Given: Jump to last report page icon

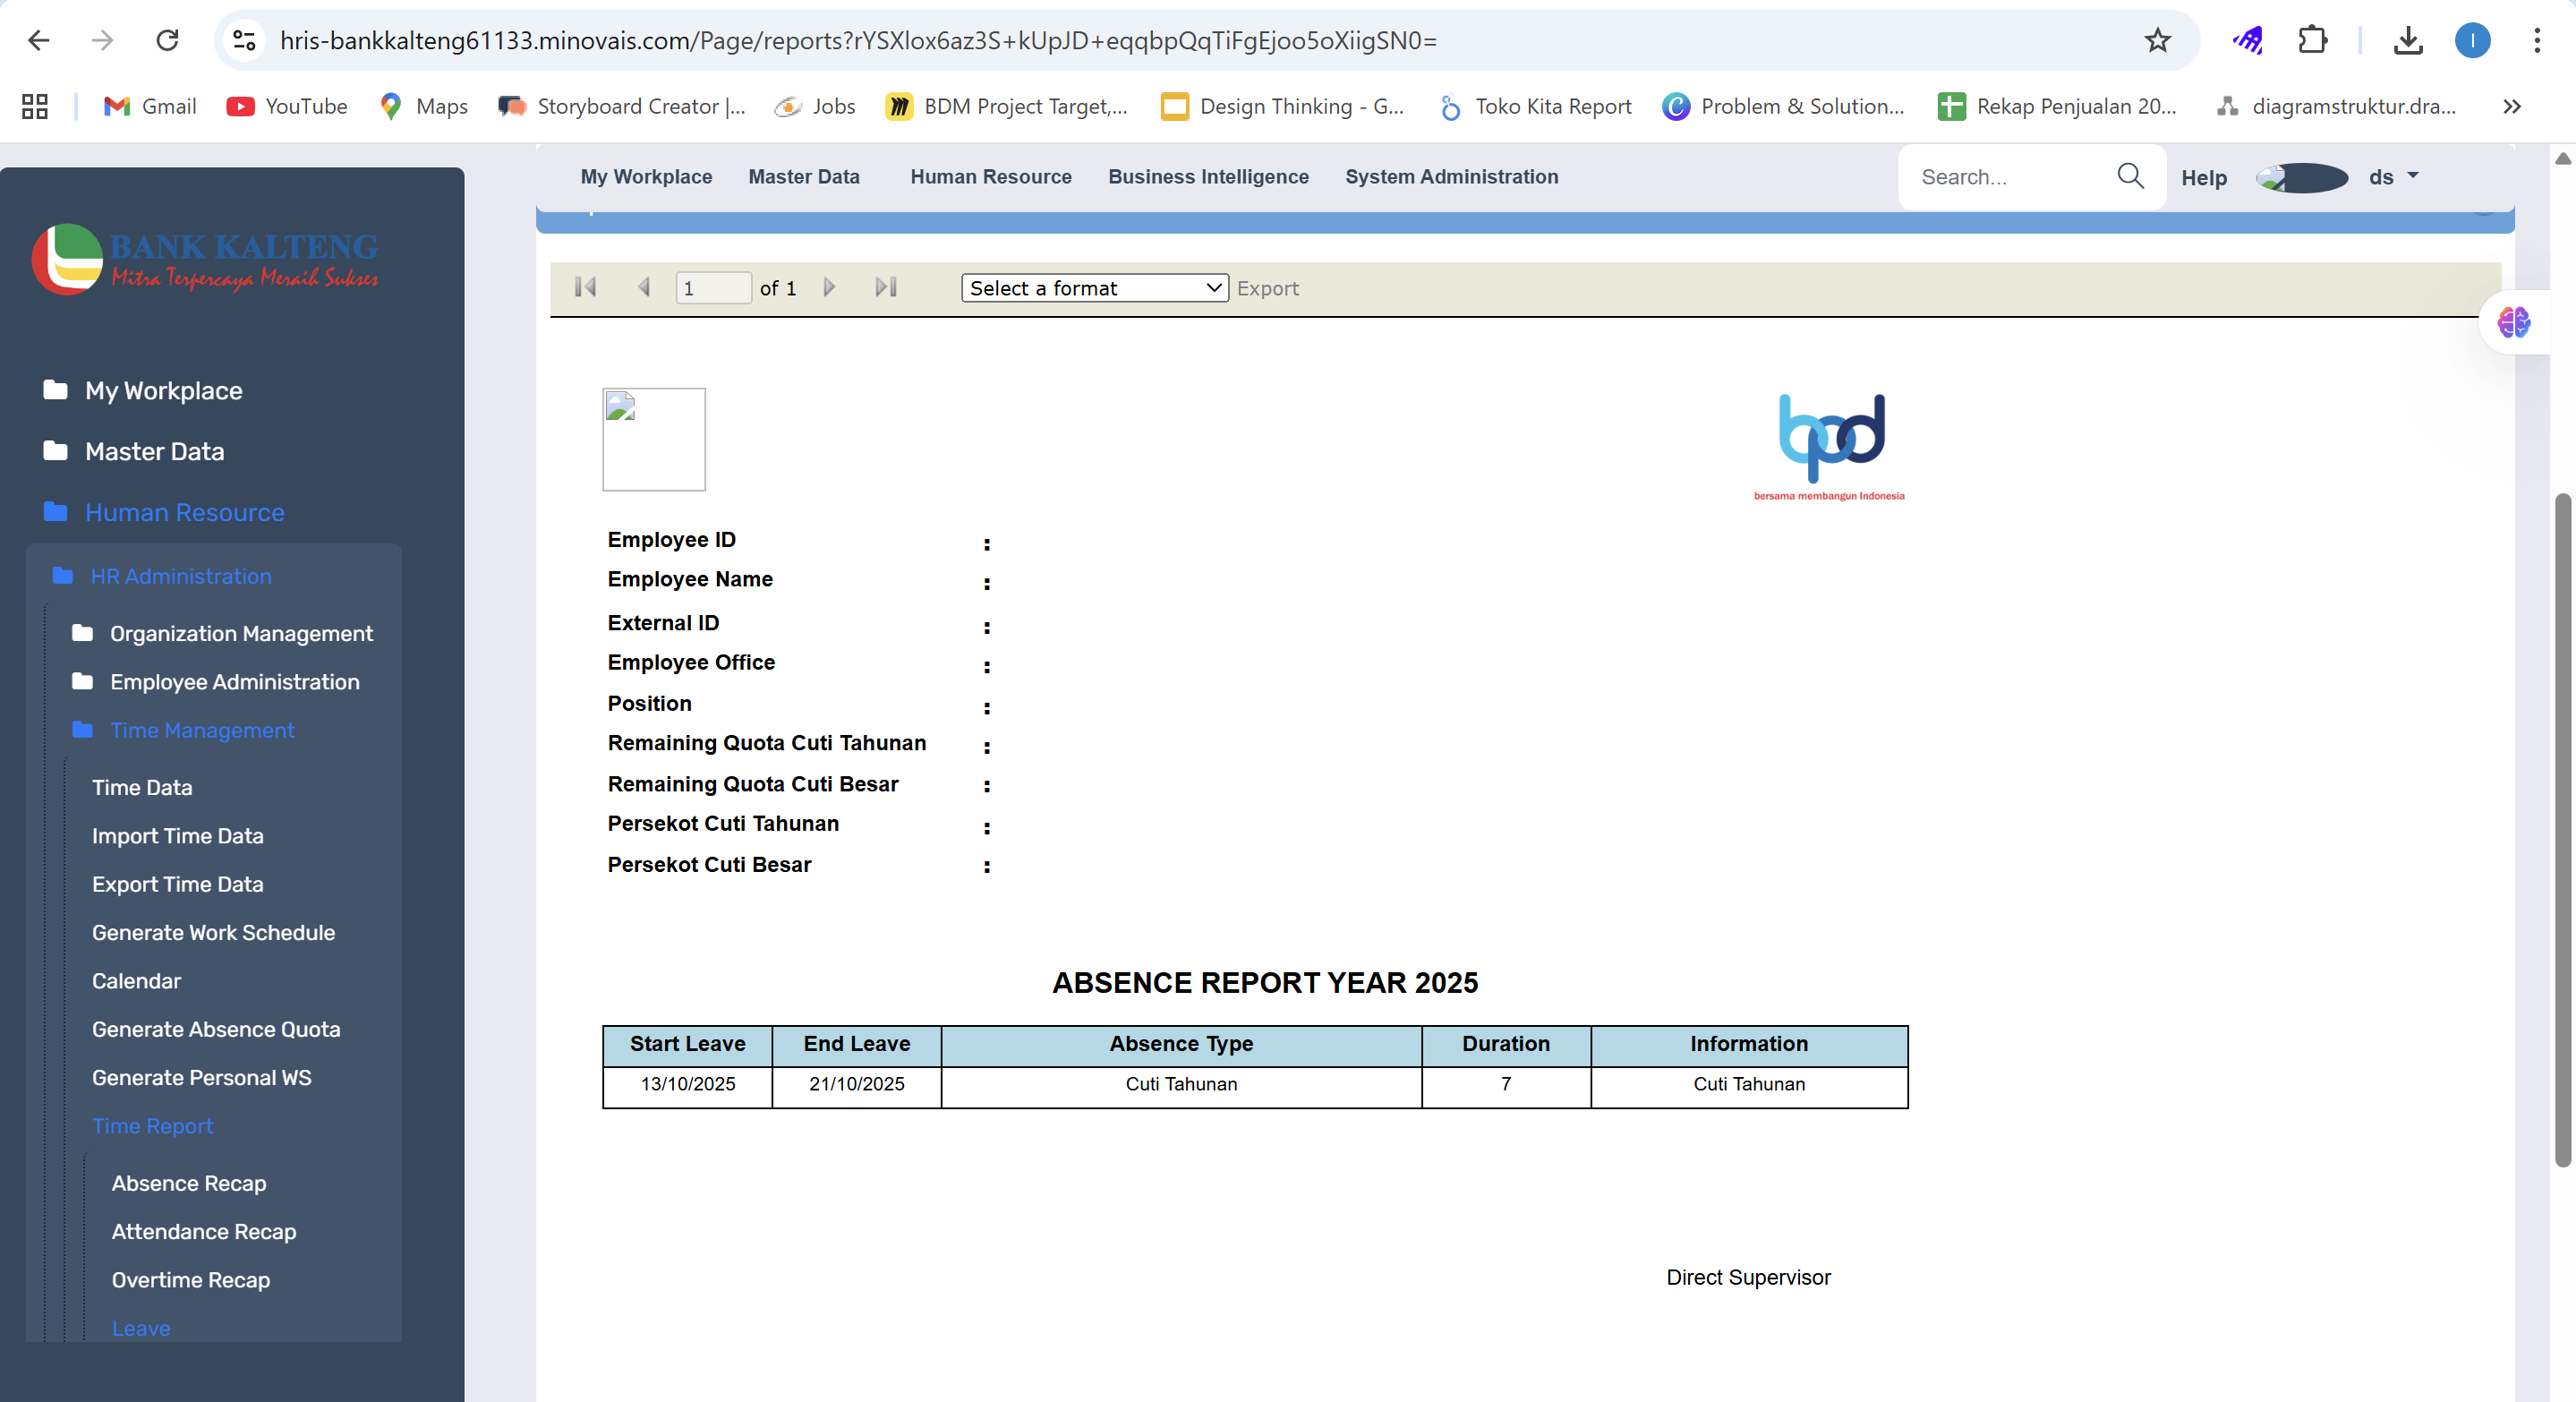Looking at the screenshot, I should (886, 288).
